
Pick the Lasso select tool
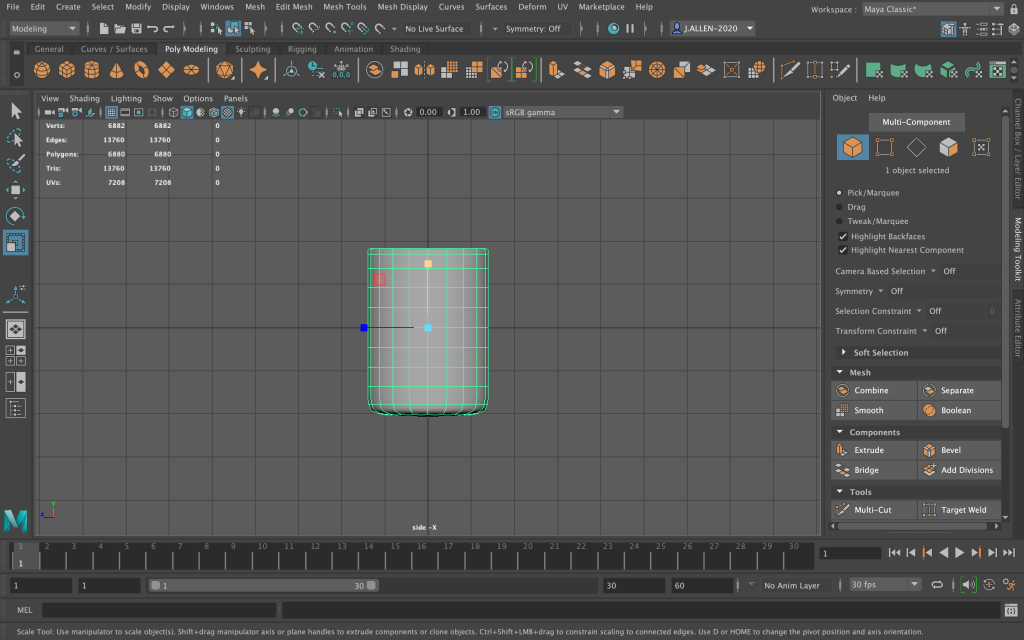[16, 137]
